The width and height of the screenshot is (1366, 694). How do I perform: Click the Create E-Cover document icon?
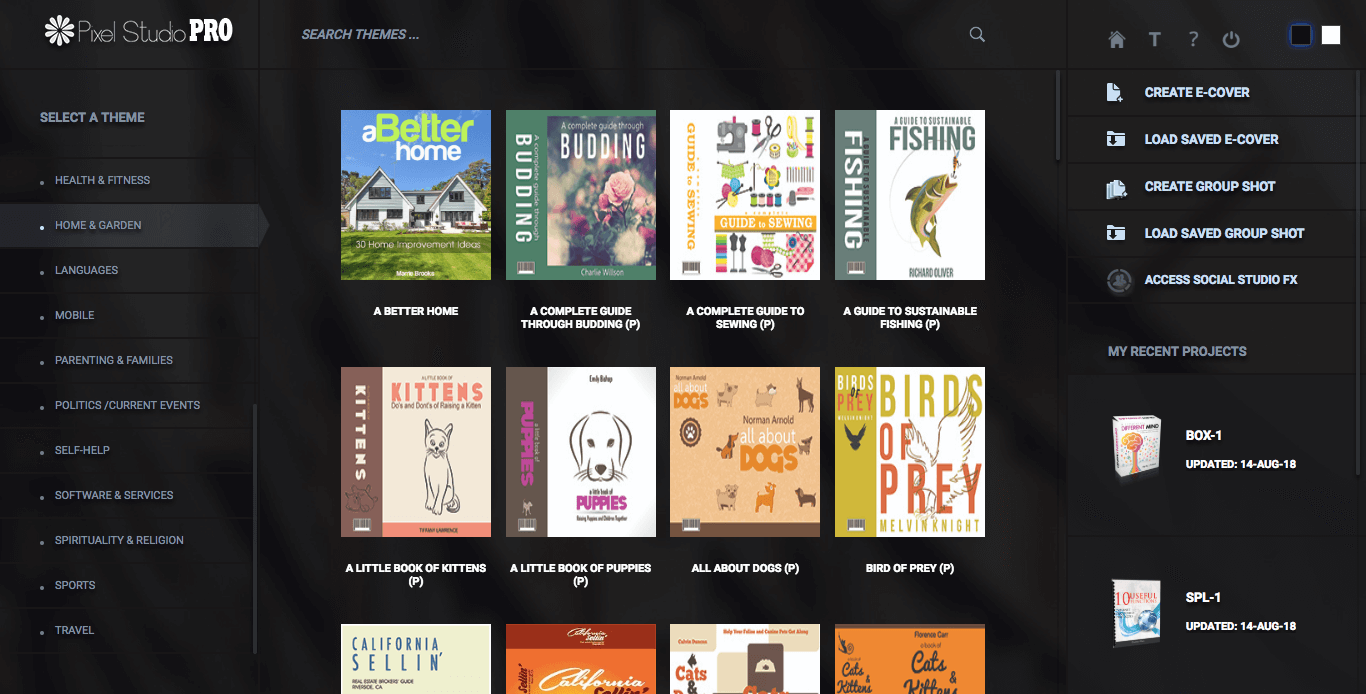pyautogui.click(x=1115, y=92)
